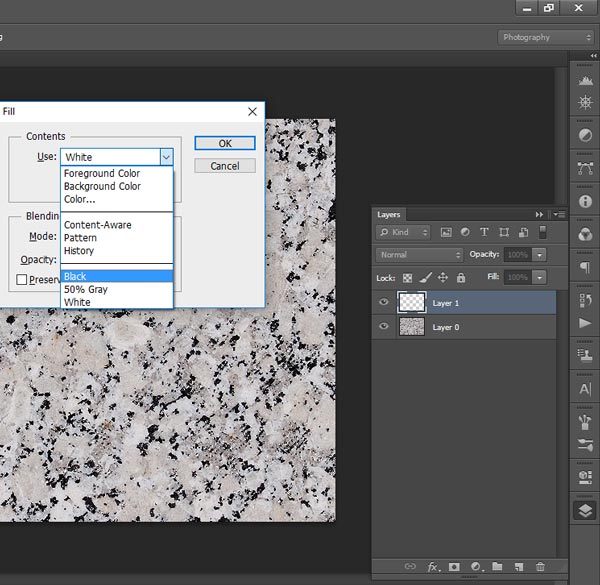Viewport: 600px width, 585px height.
Task: Click the delete layer trash icon
Action: [541, 567]
